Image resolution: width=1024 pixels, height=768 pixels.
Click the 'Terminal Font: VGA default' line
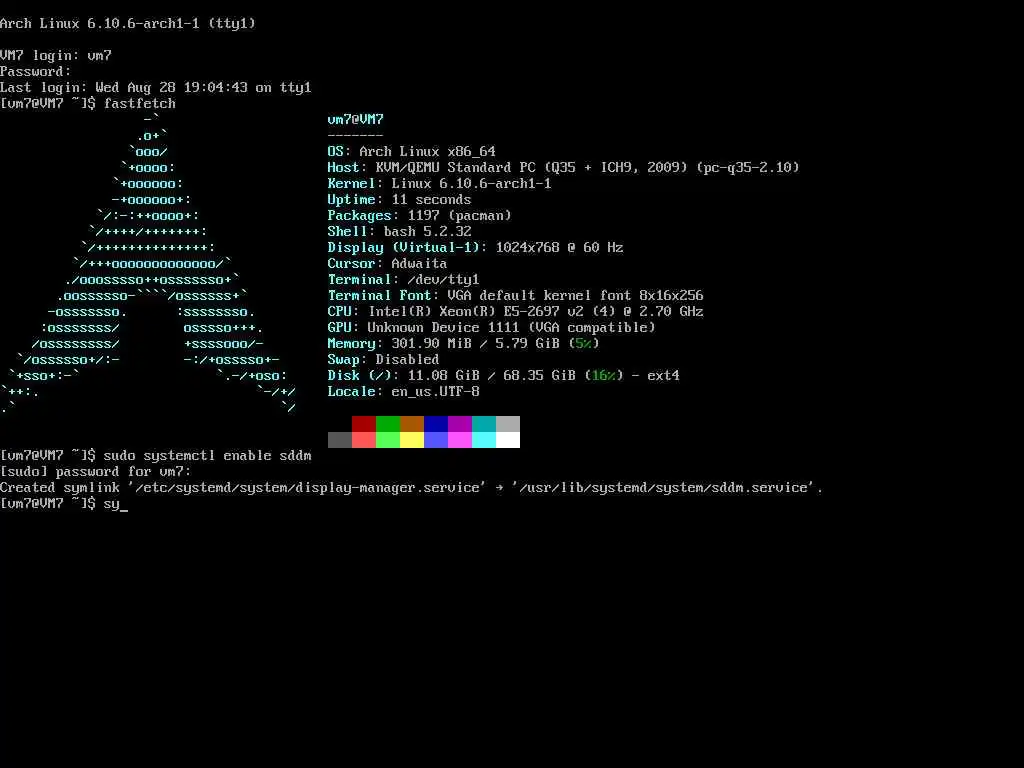(515, 295)
